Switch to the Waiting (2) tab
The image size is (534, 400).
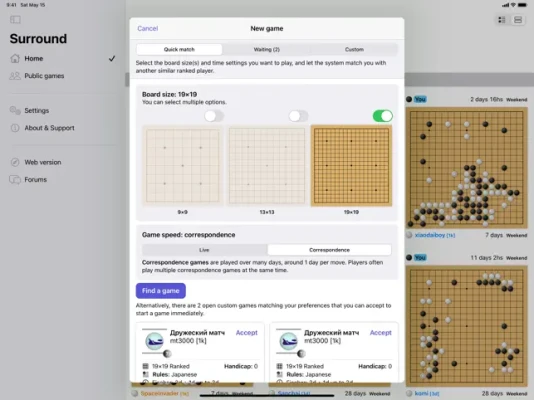coord(267,49)
